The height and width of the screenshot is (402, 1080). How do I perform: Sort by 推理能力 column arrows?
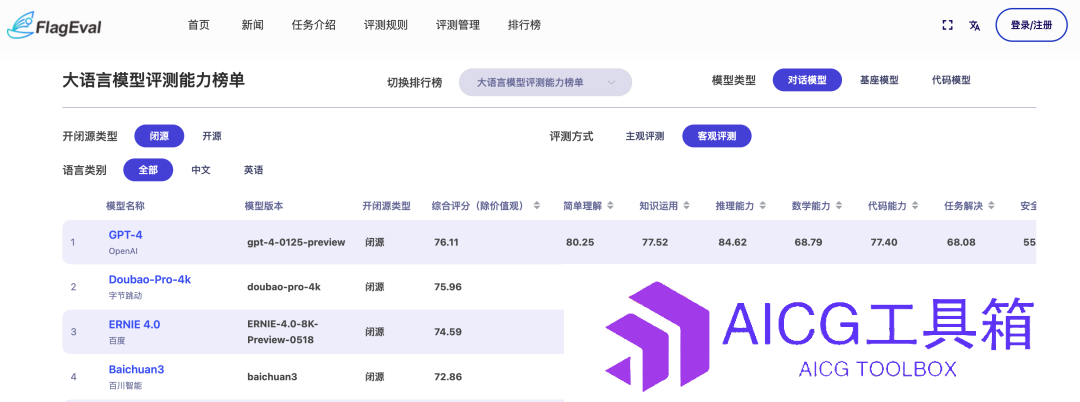point(764,206)
